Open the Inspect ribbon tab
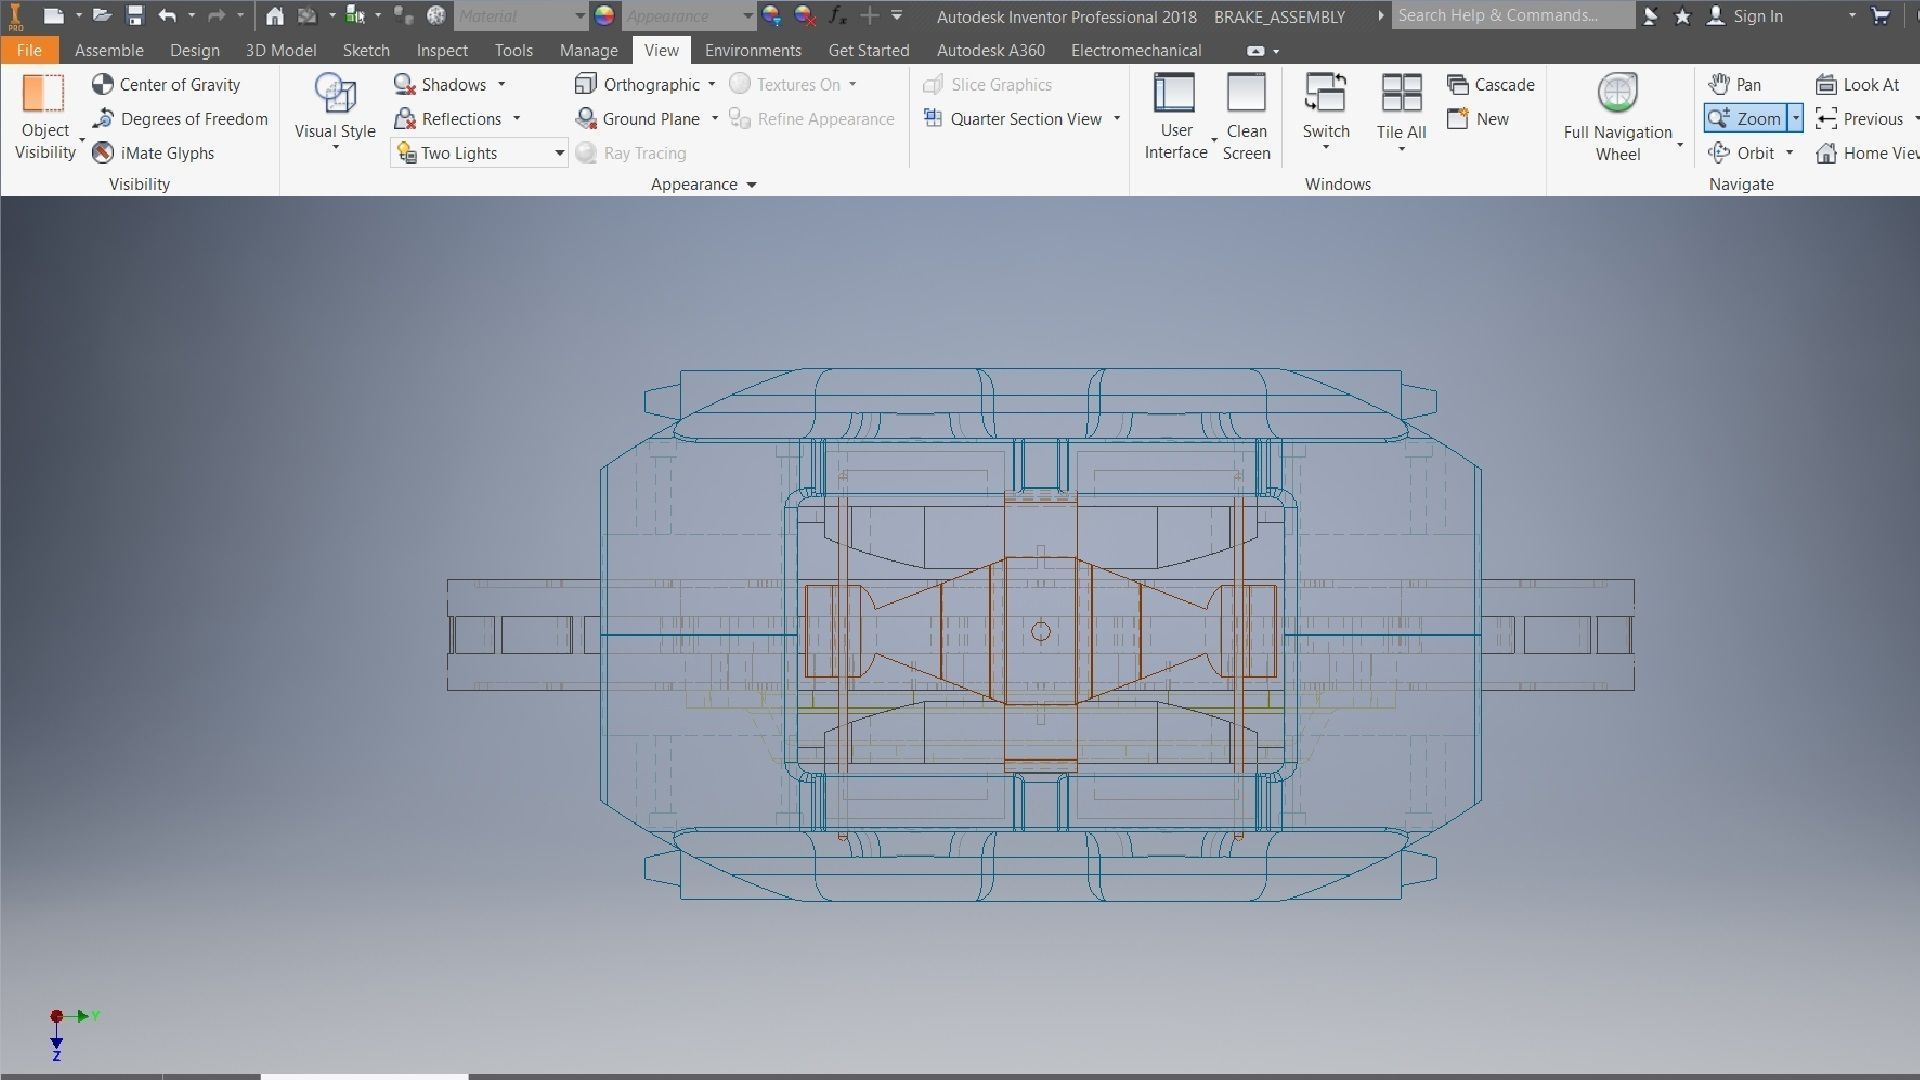The width and height of the screenshot is (1920, 1080). point(442,50)
